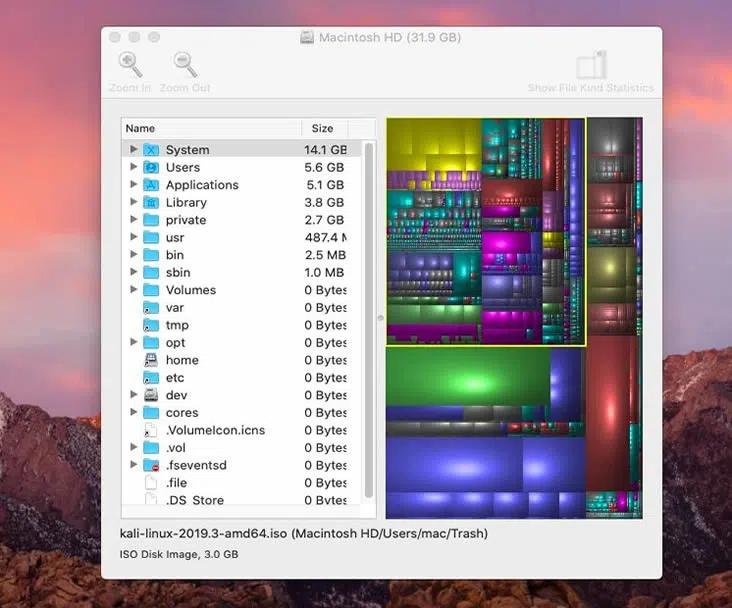
Task: Click the Zoom In magnifier icon
Action: pyautogui.click(x=130, y=64)
